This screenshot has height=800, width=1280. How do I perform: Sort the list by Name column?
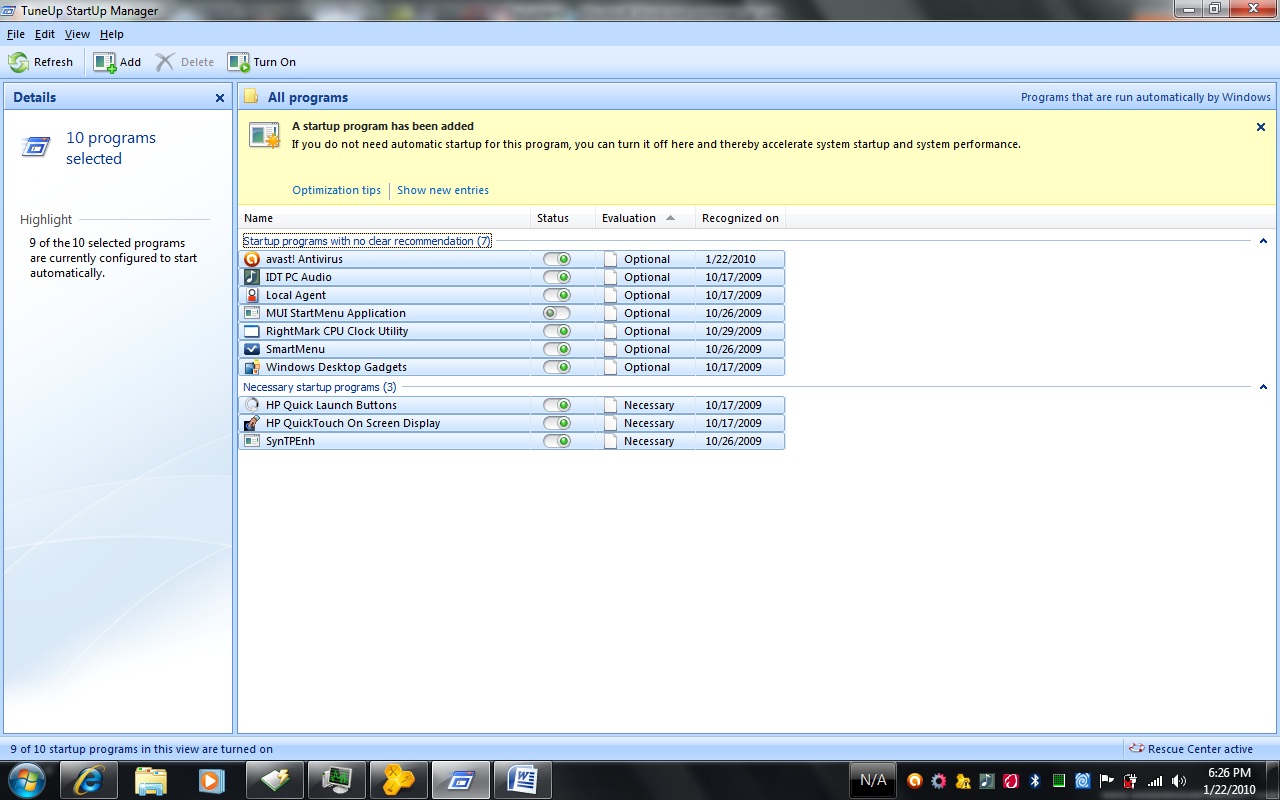click(384, 218)
